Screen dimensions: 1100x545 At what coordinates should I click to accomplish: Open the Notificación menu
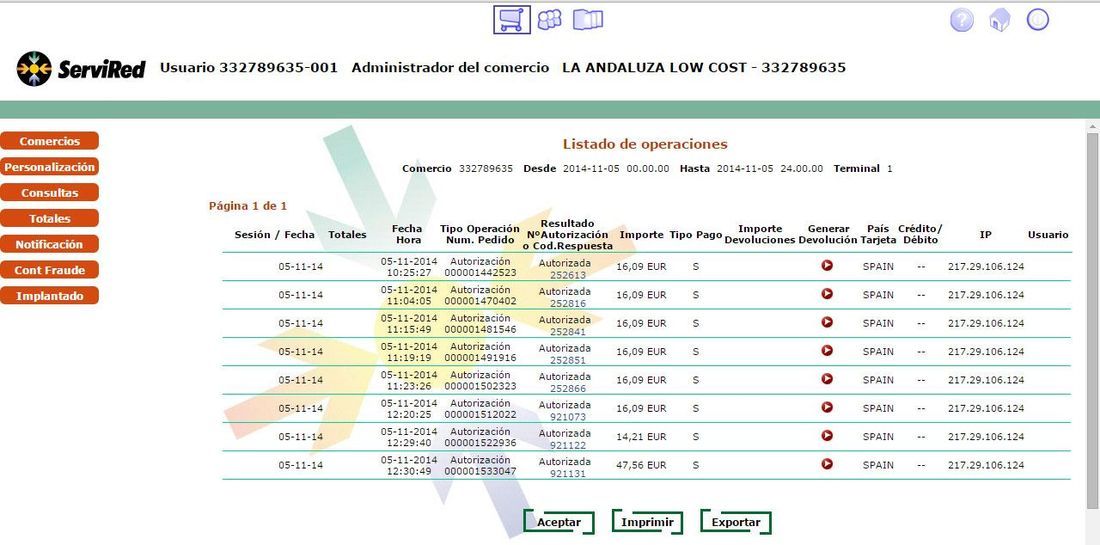(49, 244)
